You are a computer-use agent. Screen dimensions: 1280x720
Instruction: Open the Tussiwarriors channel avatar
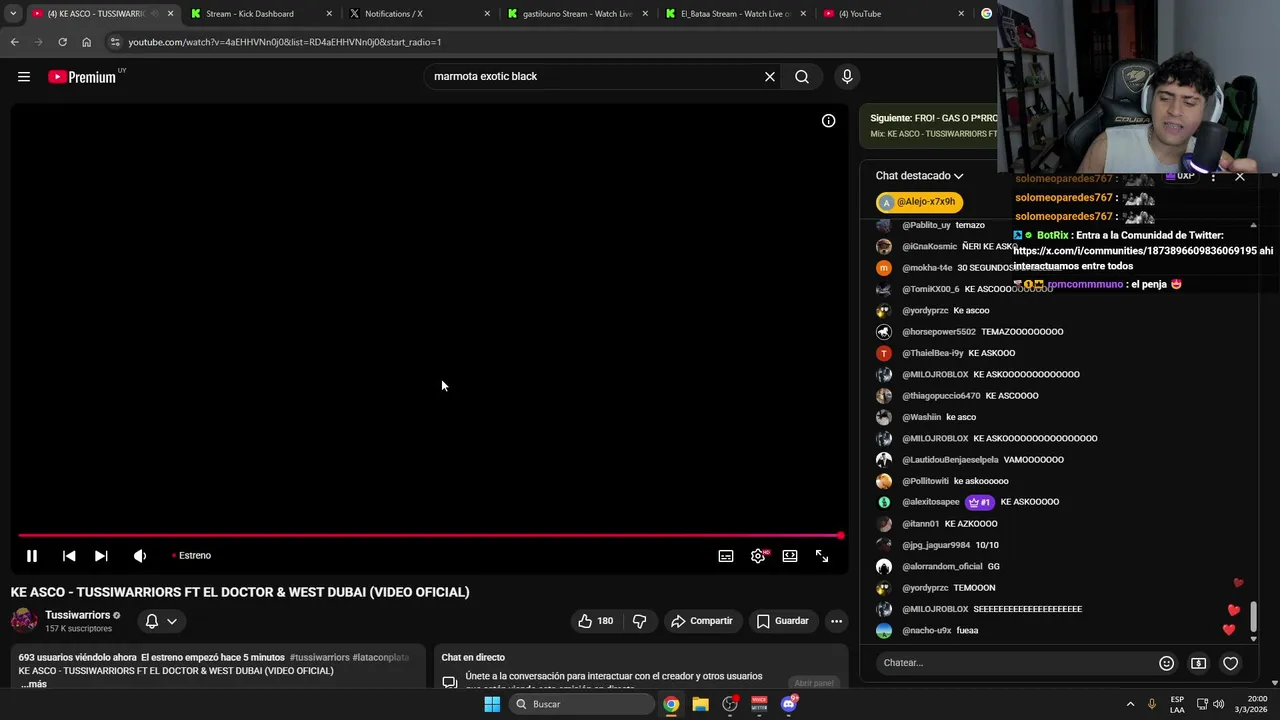24,621
